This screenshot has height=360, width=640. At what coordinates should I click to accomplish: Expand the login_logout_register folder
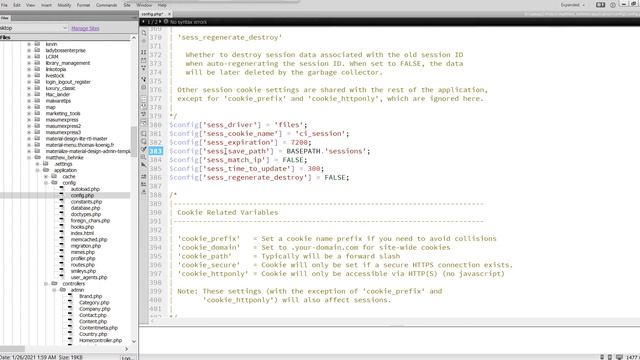coord(29,82)
